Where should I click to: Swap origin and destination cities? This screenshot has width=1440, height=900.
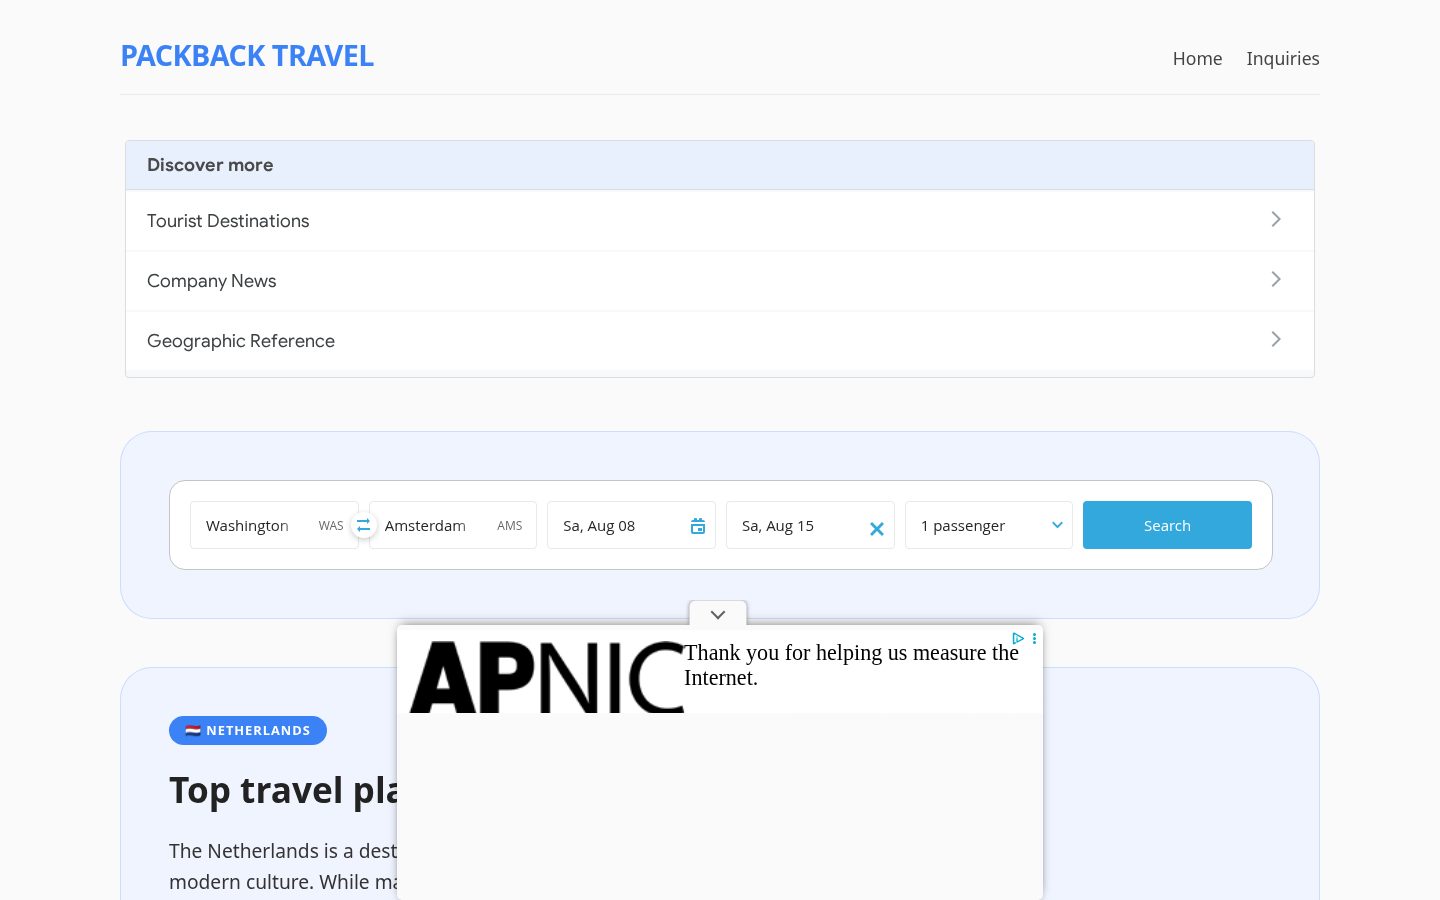(364, 525)
